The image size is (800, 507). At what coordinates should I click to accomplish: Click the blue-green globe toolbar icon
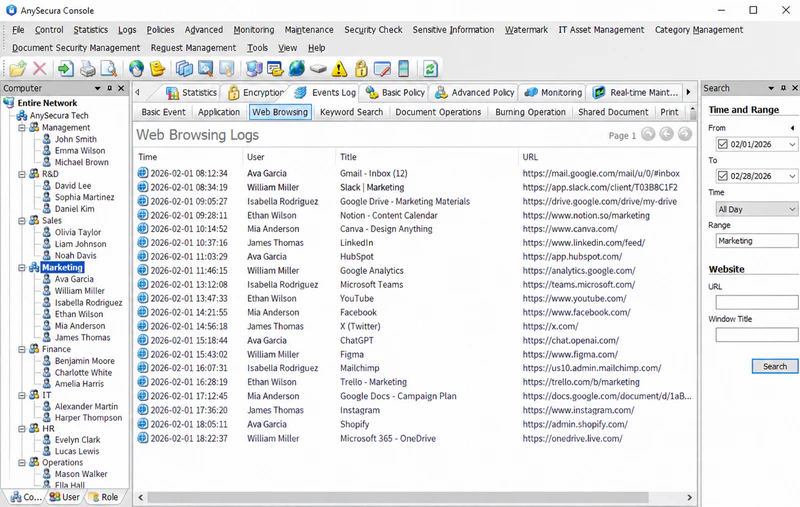(296, 68)
